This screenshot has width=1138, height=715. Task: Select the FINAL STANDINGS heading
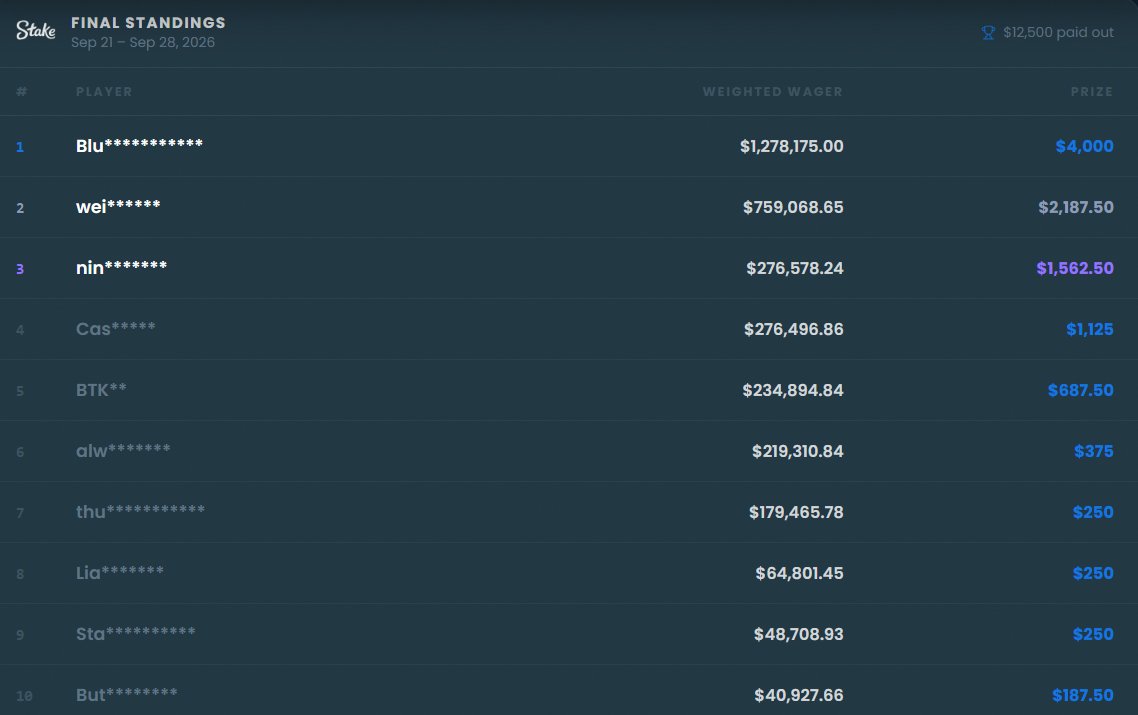[x=148, y=23]
